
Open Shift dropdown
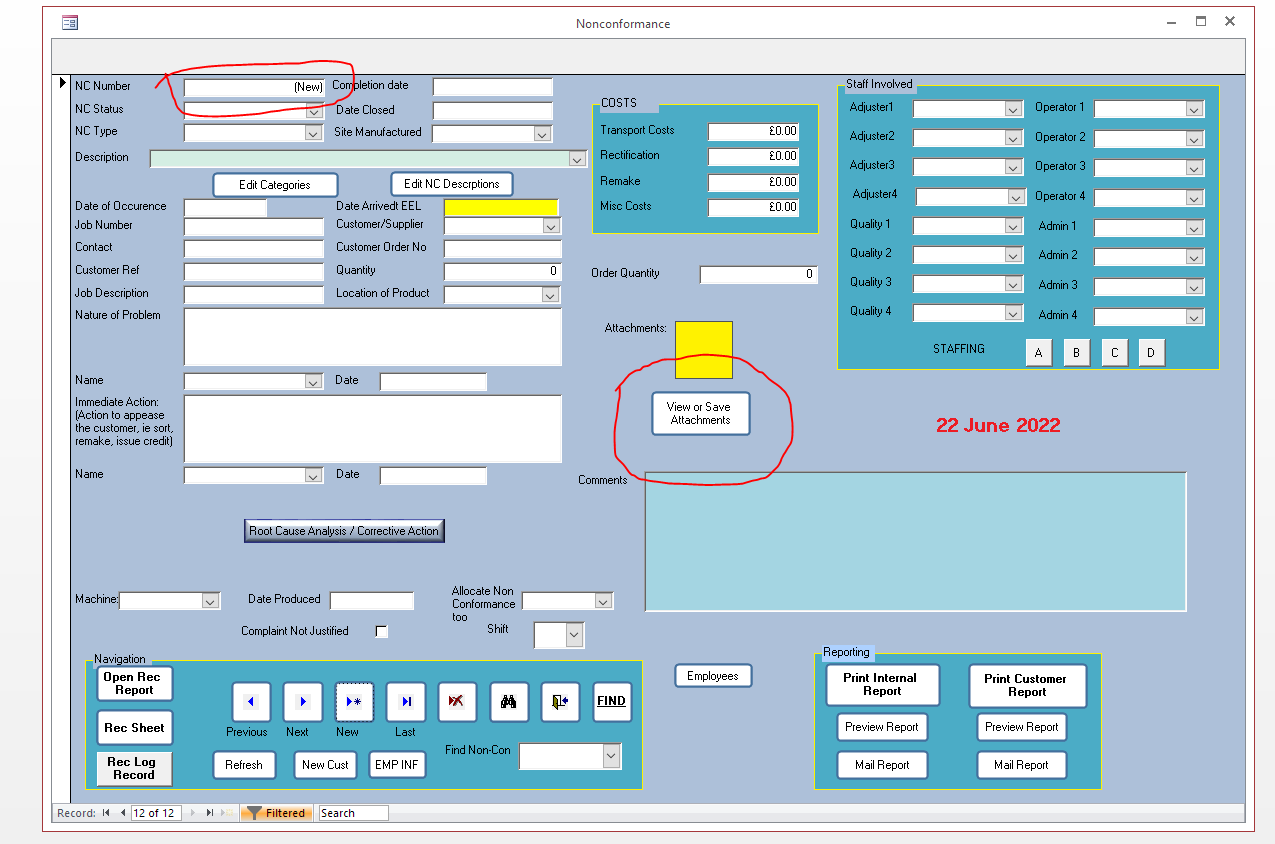pyautogui.click(x=574, y=634)
